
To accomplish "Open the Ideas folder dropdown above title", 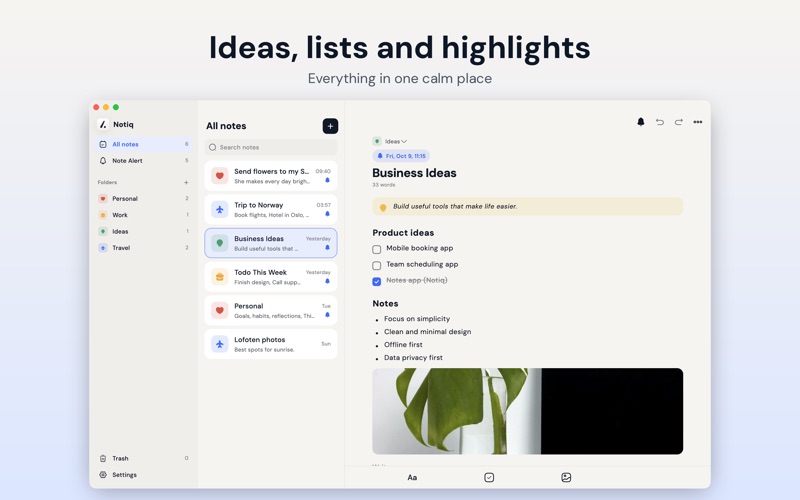I will pyautogui.click(x=390, y=141).
